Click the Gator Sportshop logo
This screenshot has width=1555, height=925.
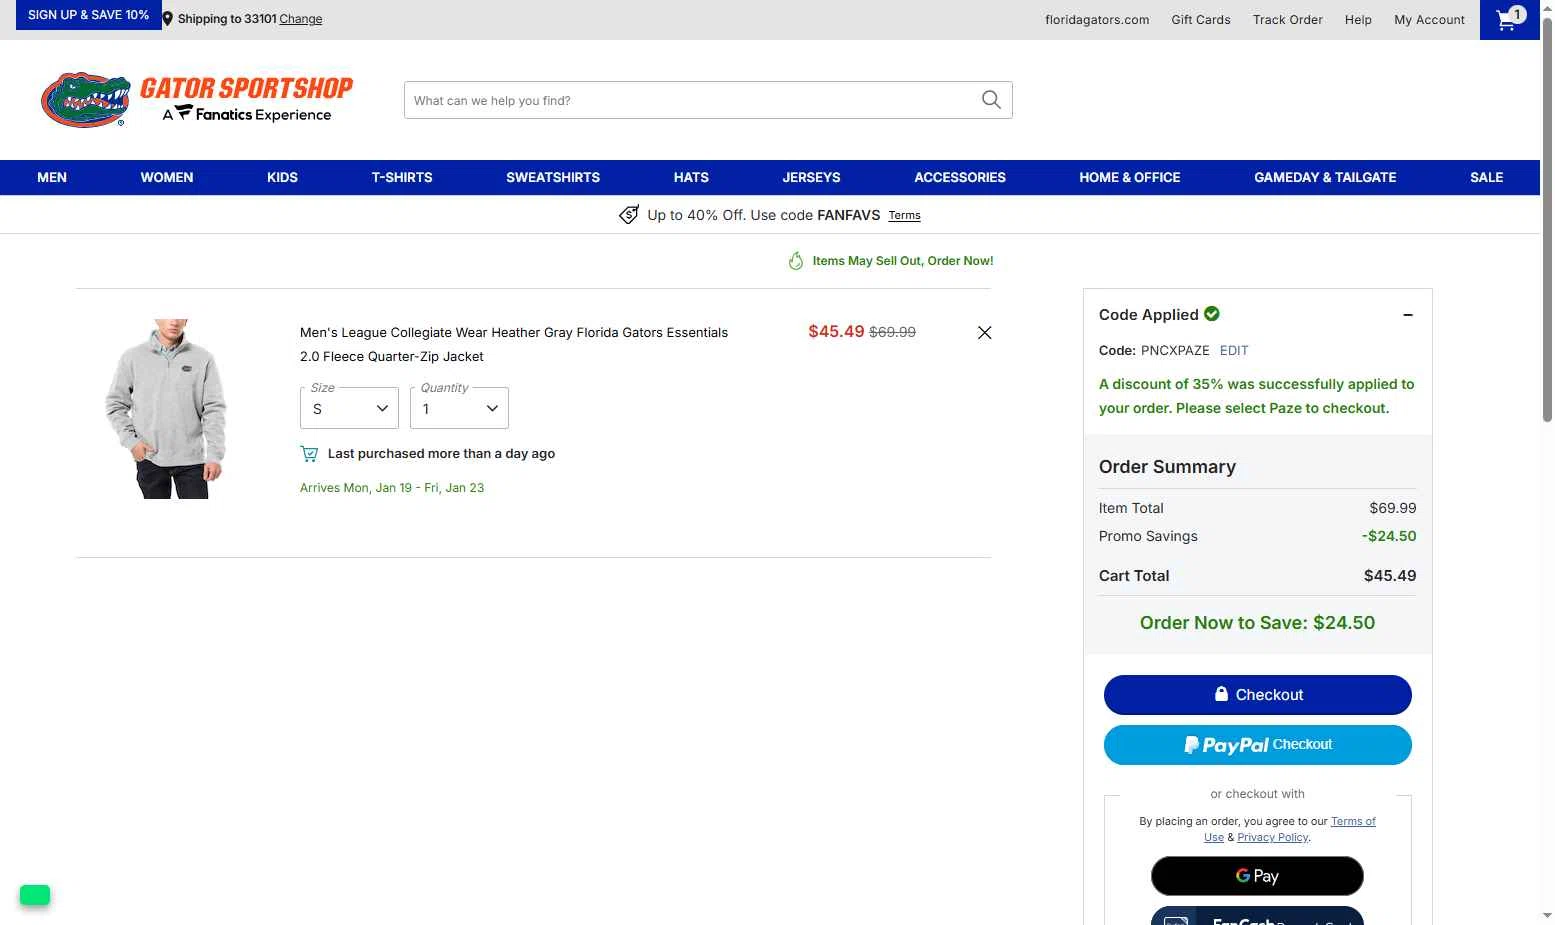(197, 100)
